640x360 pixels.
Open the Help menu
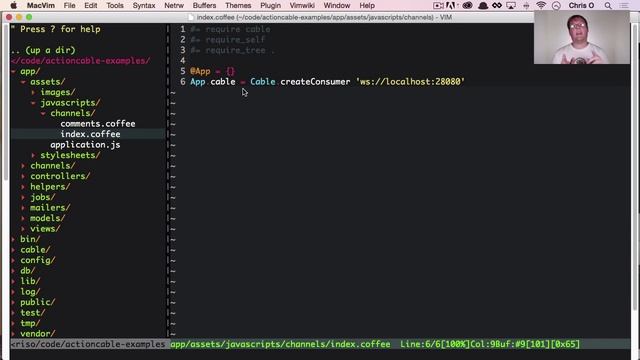click(x=367, y=5)
